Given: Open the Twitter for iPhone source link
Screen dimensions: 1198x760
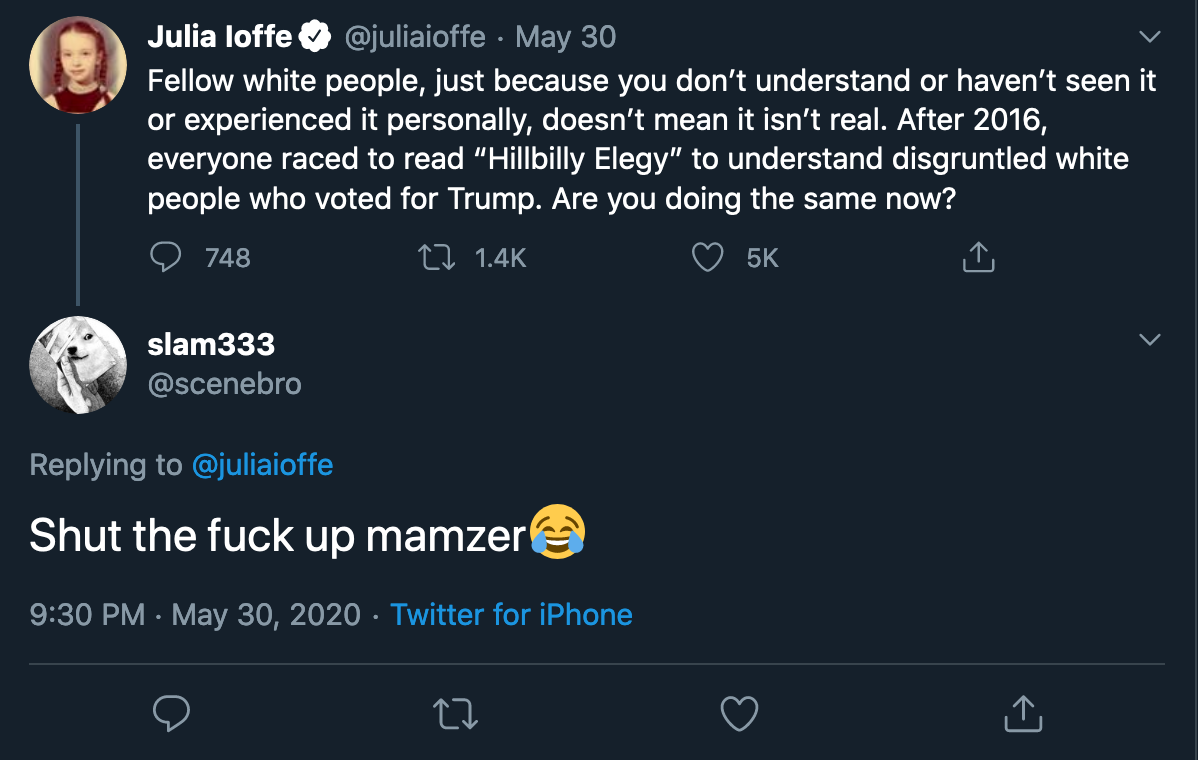Looking at the screenshot, I should 511,614.
